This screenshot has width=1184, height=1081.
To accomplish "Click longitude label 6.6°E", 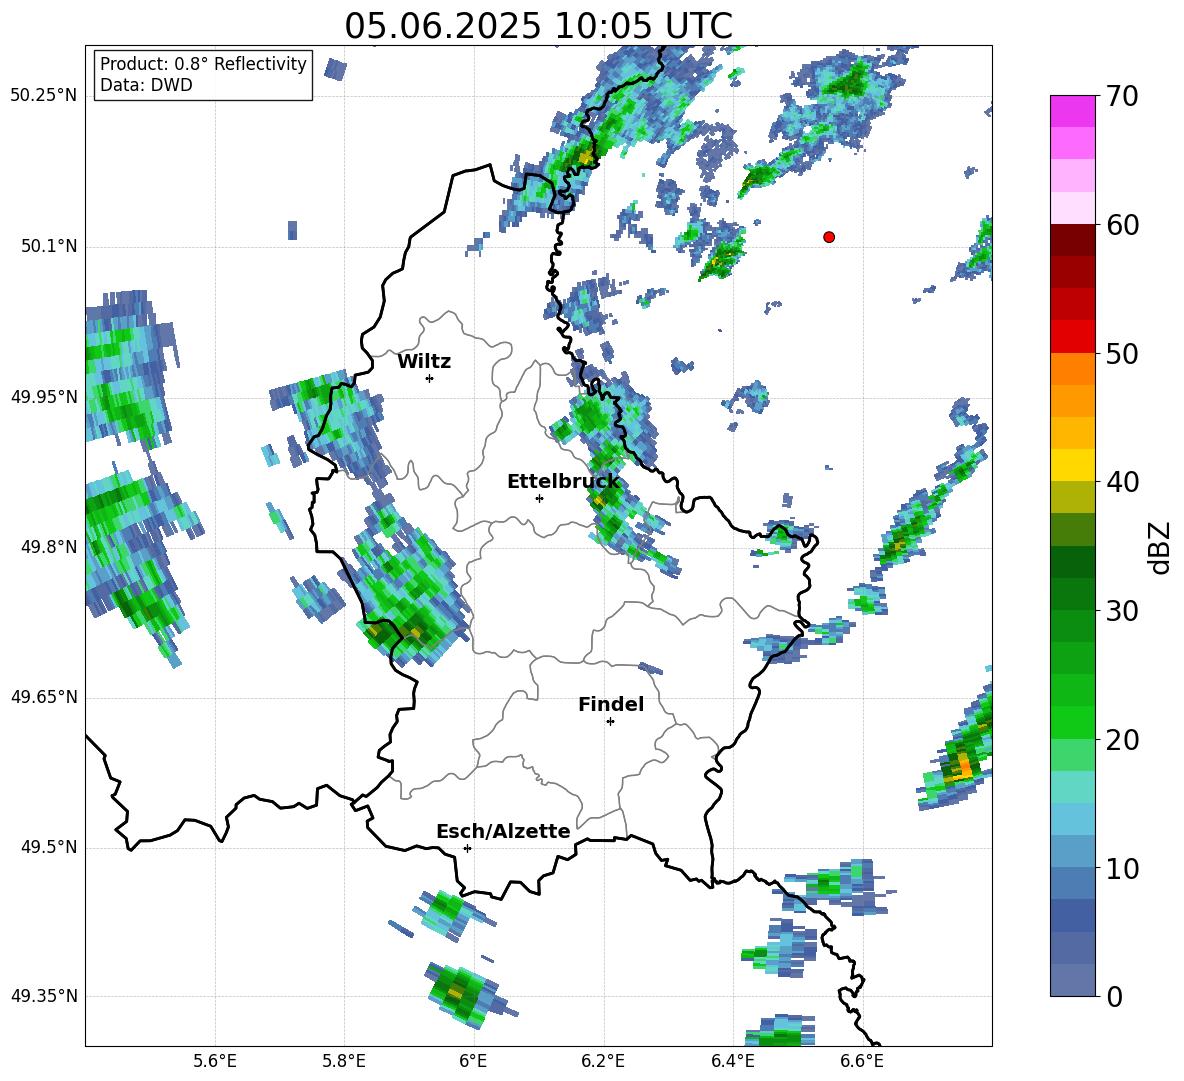I will pyautogui.click(x=862, y=1061).
